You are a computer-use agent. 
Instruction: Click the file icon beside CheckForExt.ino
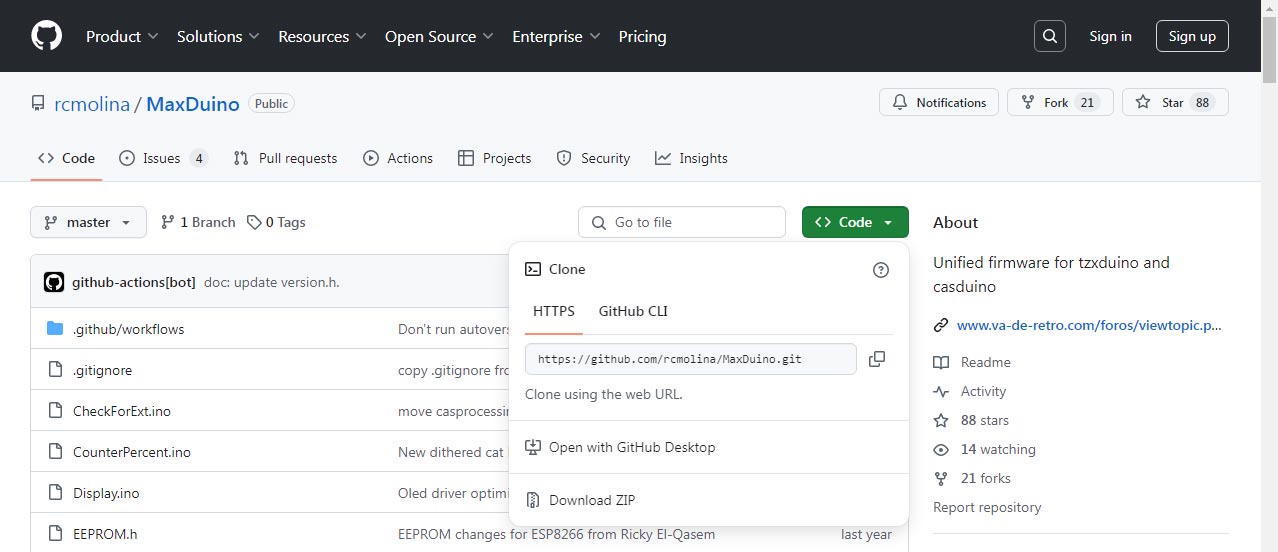tap(55, 411)
